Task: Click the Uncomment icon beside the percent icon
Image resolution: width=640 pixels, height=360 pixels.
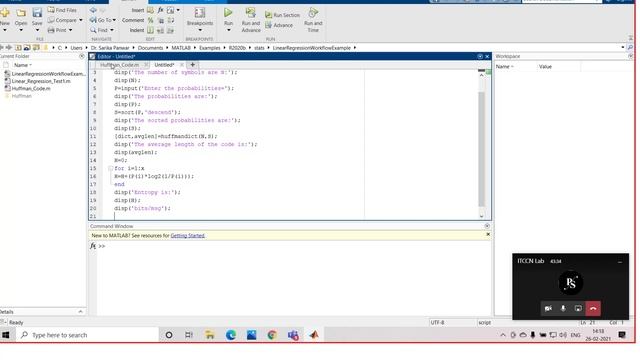Action: coord(161,20)
